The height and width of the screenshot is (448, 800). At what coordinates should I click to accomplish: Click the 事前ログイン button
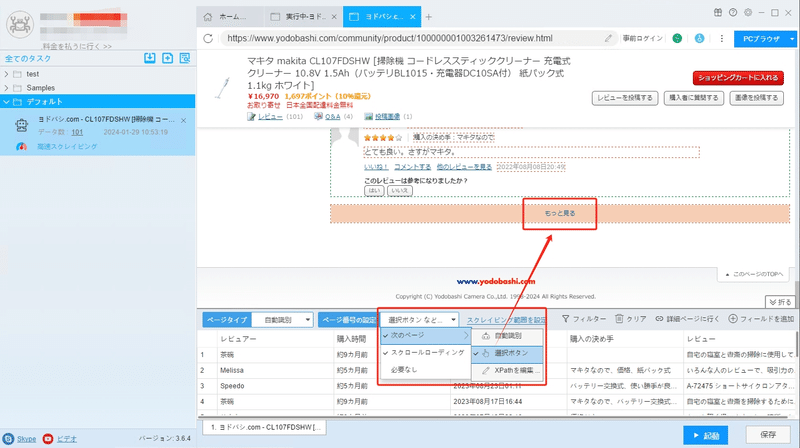[x=643, y=38]
